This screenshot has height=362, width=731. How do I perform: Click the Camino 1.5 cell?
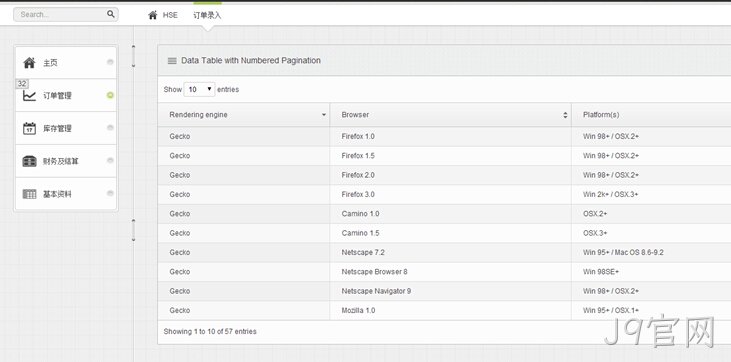450,233
